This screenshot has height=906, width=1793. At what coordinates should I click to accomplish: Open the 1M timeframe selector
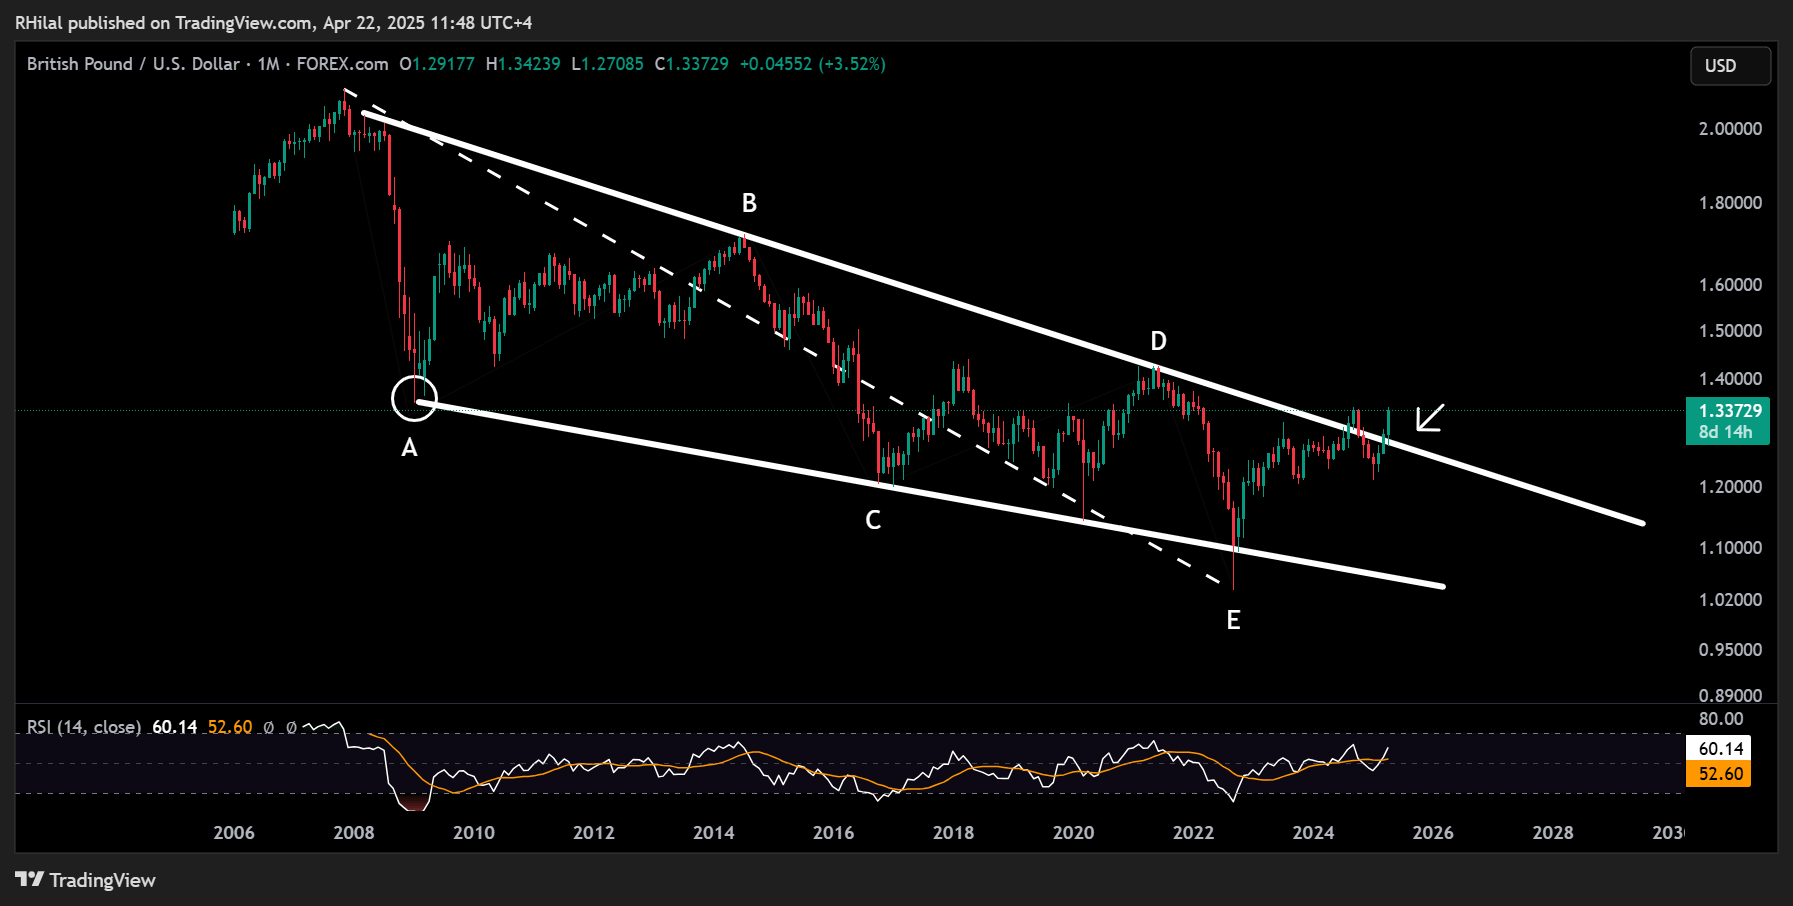coord(268,63)
